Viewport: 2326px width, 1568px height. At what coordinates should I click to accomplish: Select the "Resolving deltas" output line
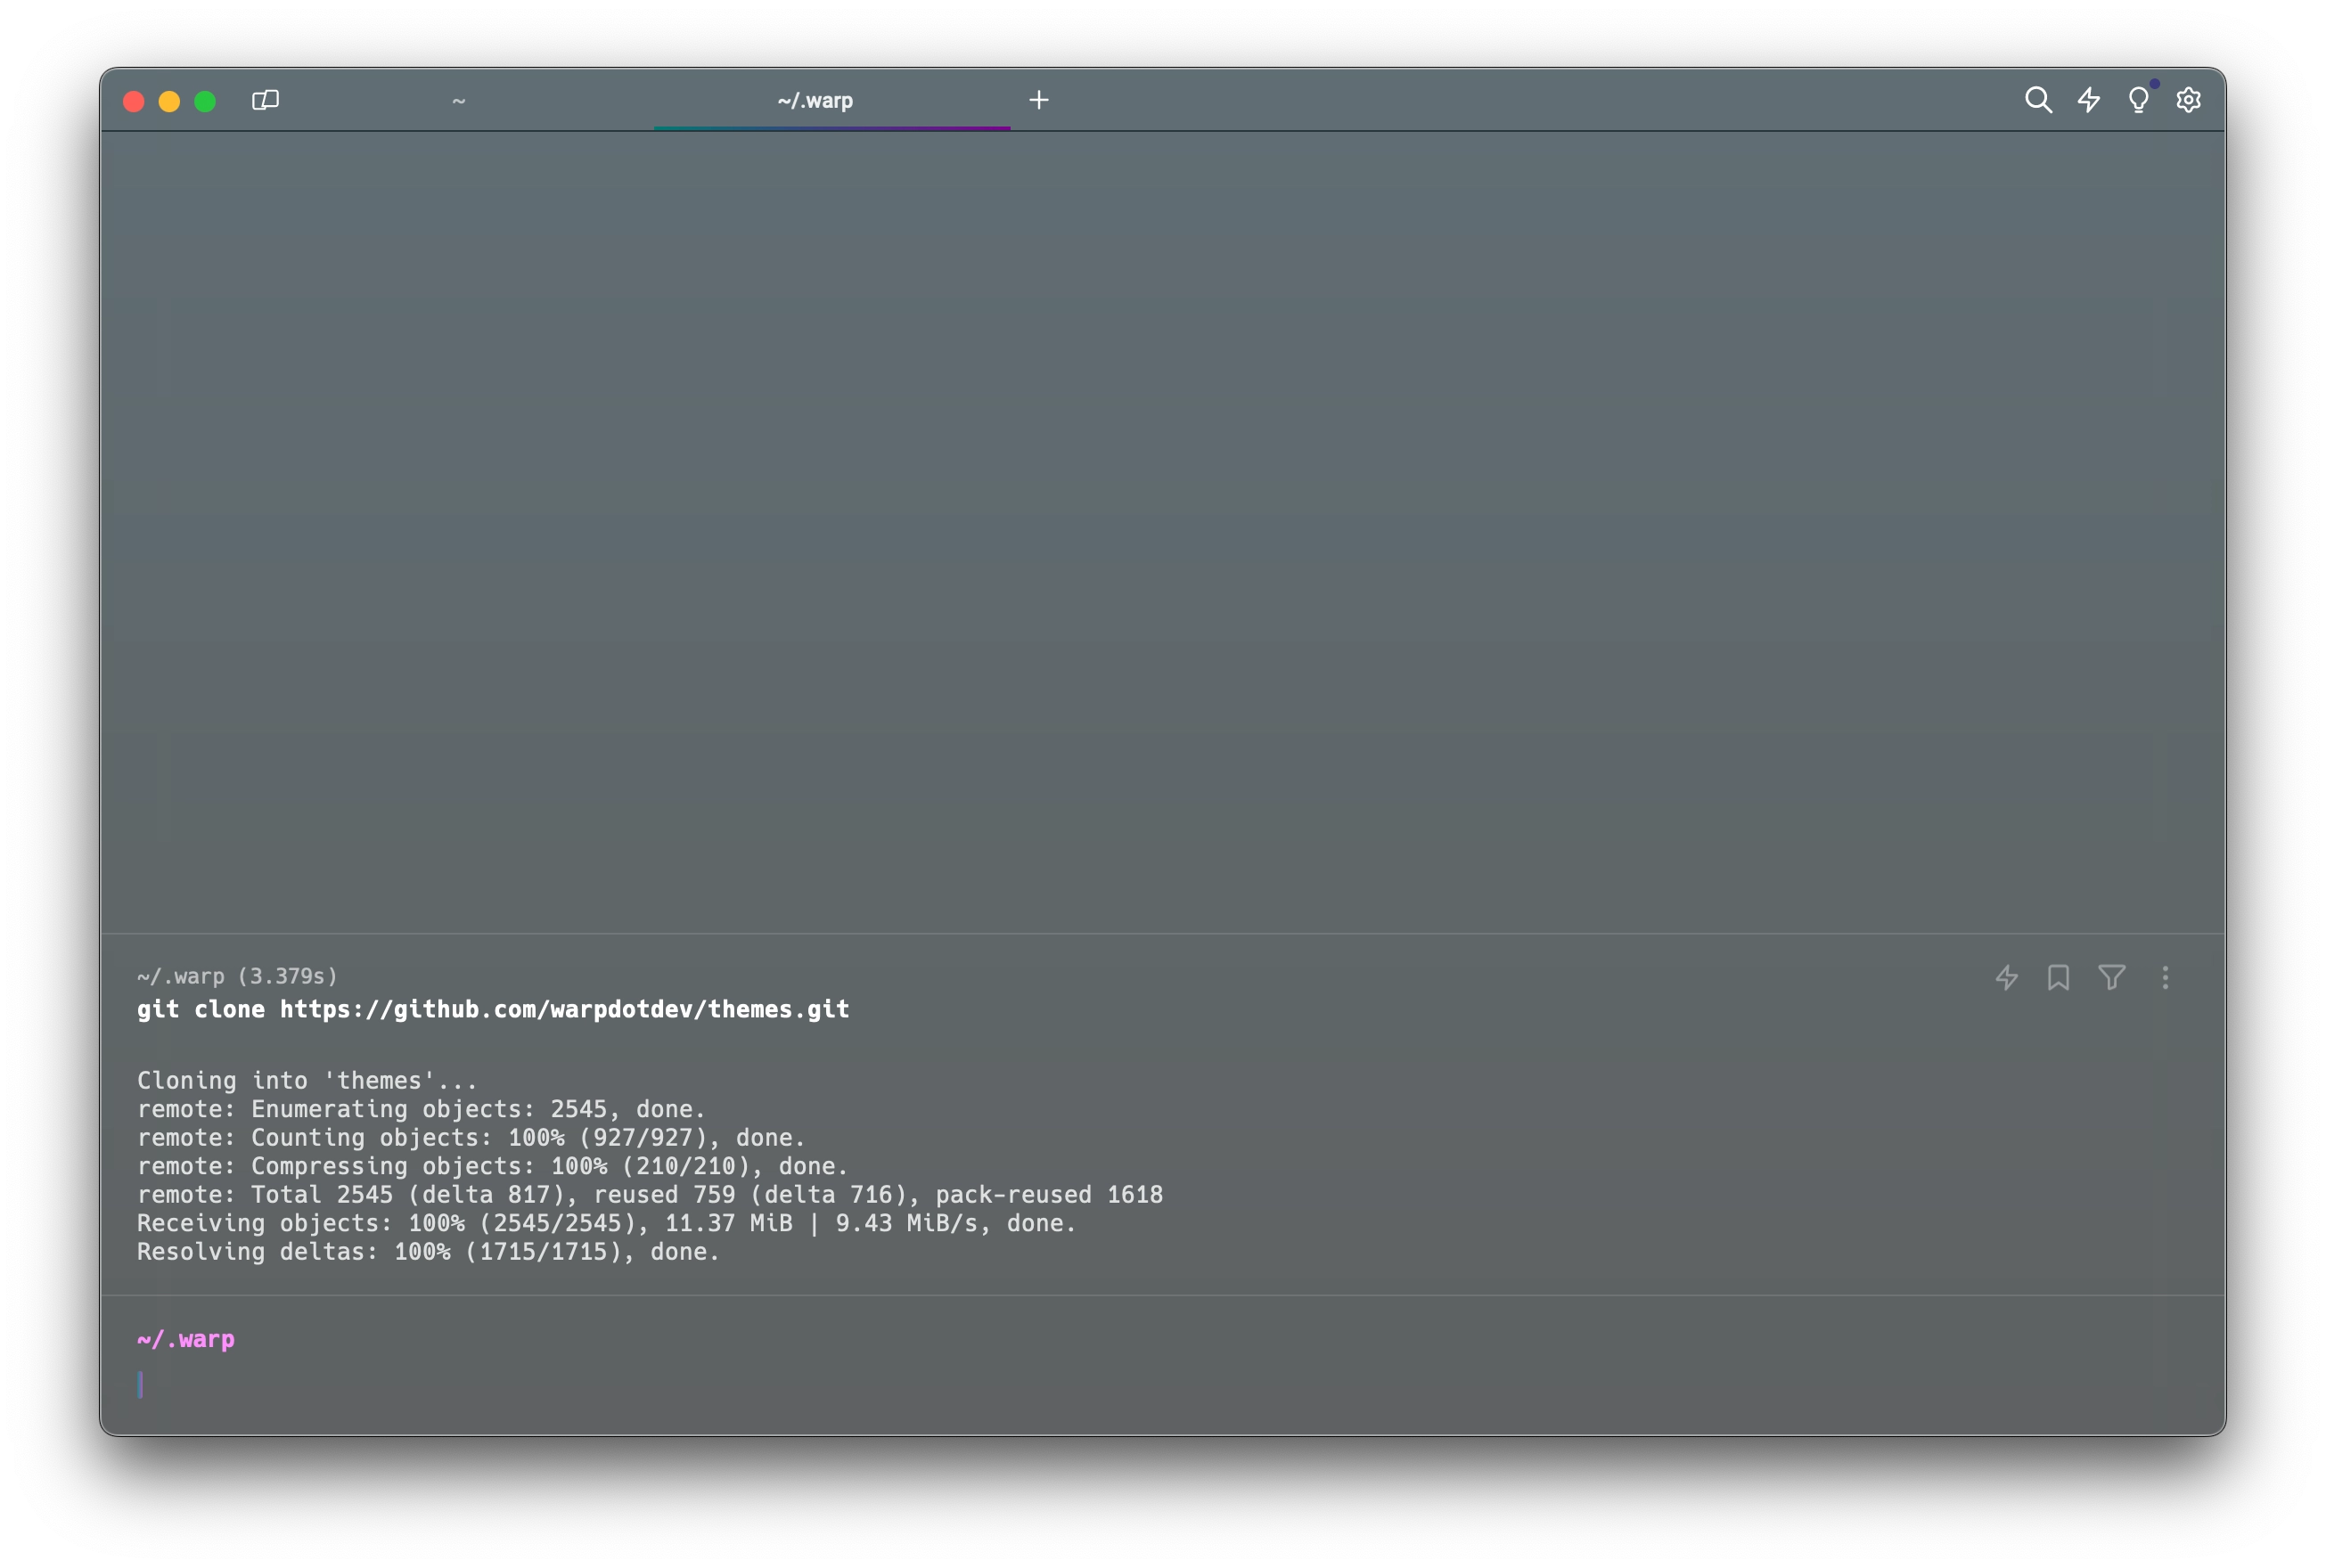[428, 1252]
